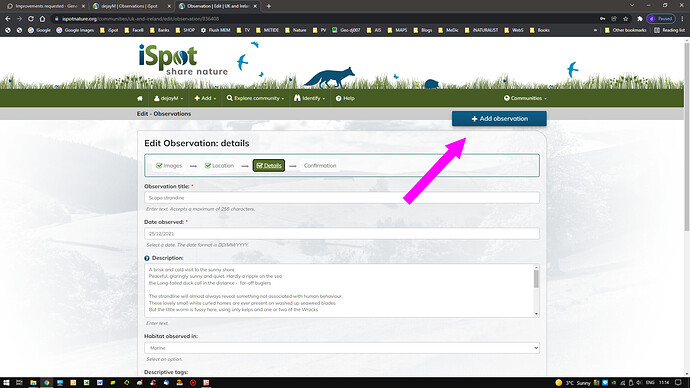
Task: Reload the page with refresh icon
Action: click(x=31, y=19)
